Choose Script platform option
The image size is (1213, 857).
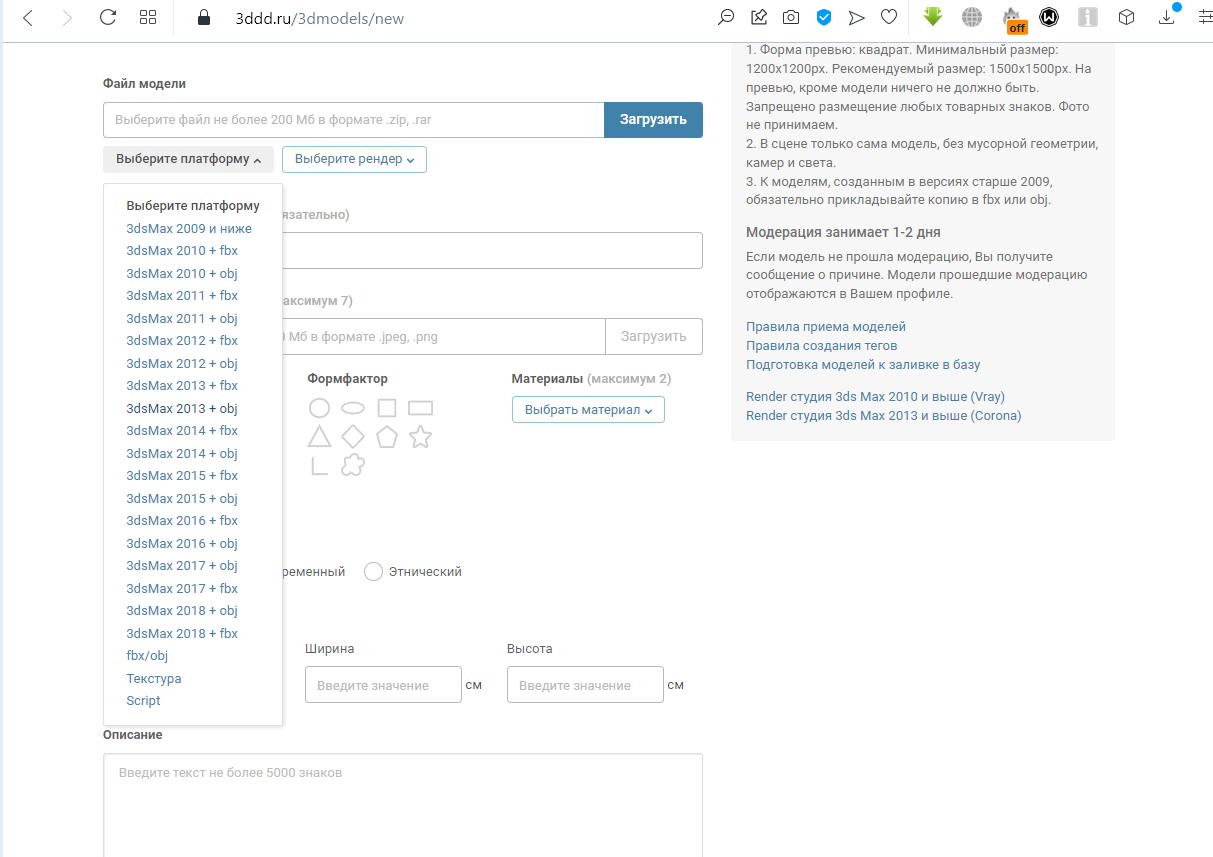(x=143, y=701)
